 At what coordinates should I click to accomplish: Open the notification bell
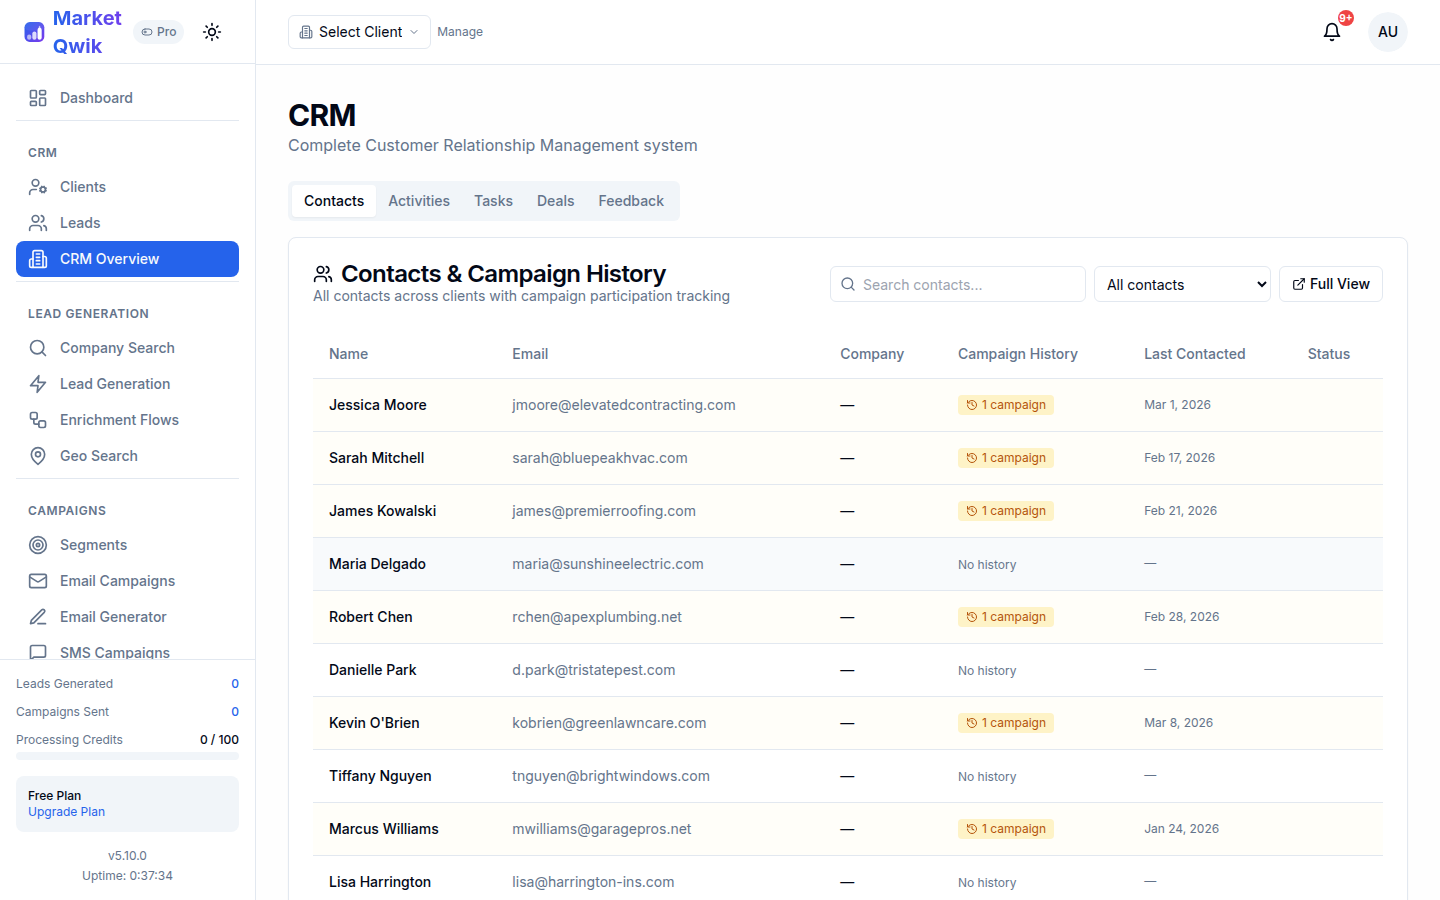[x=1331, y=32]
